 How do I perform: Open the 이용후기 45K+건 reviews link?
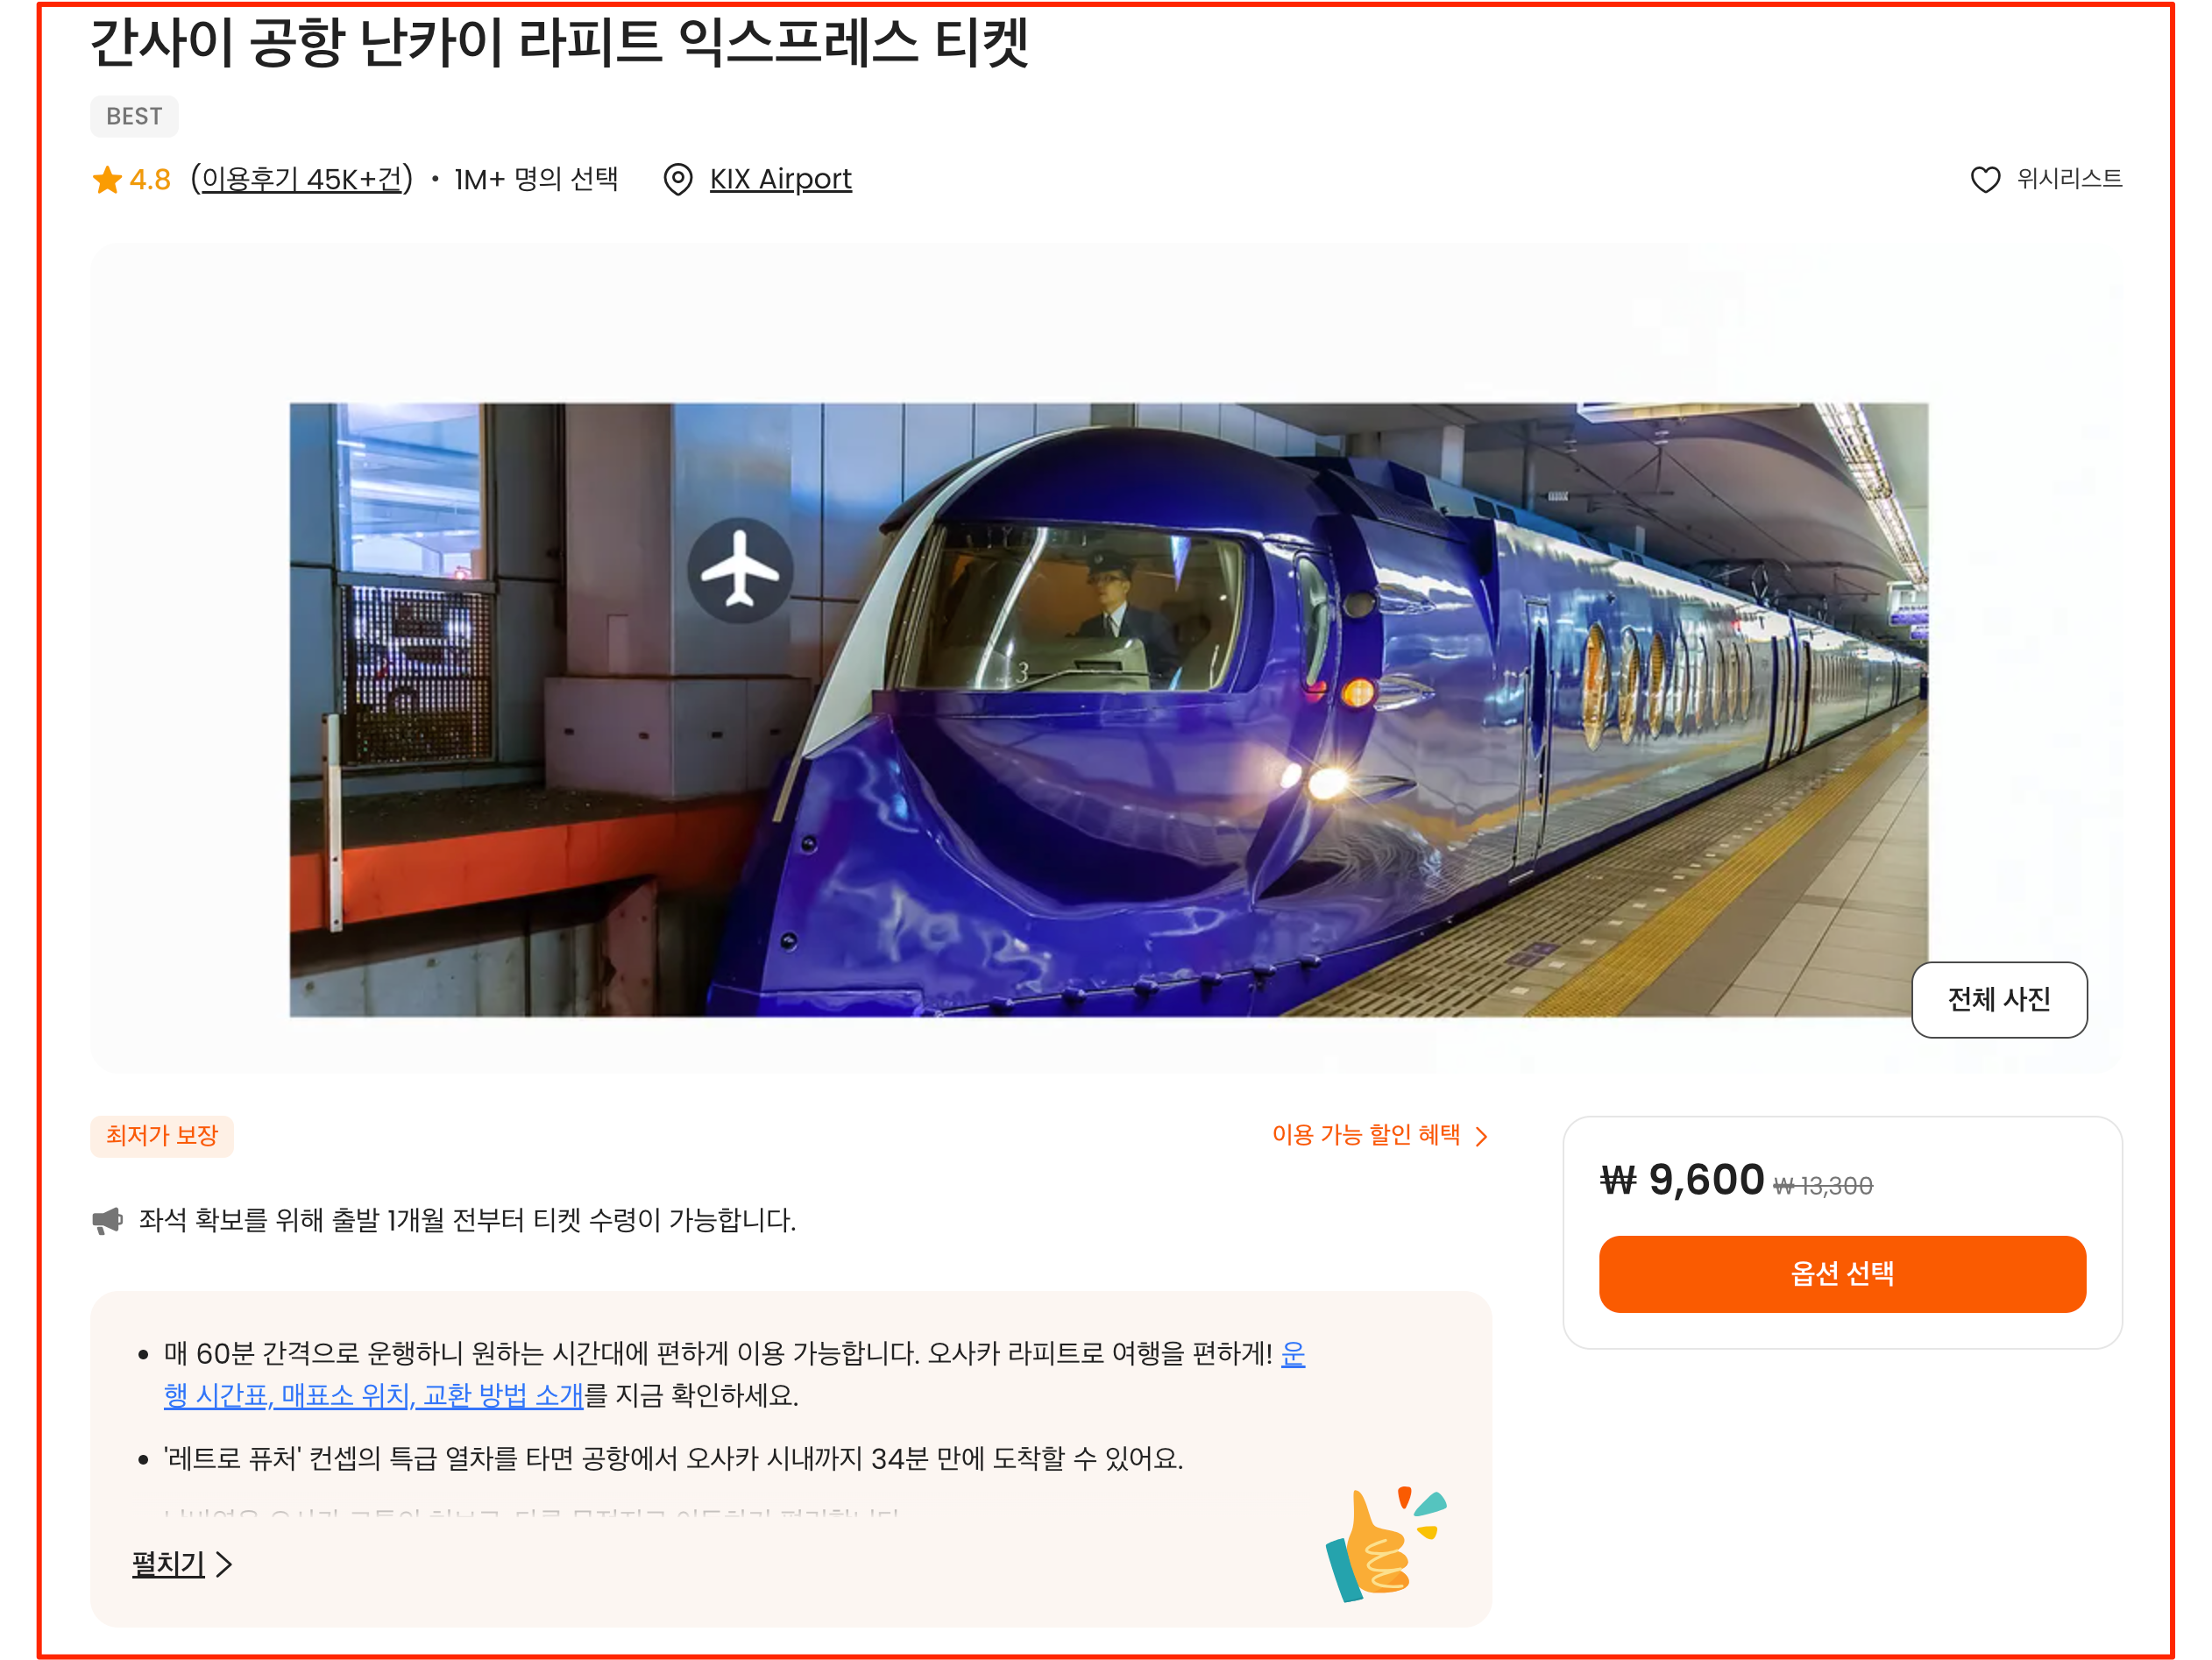pos(302,180)
